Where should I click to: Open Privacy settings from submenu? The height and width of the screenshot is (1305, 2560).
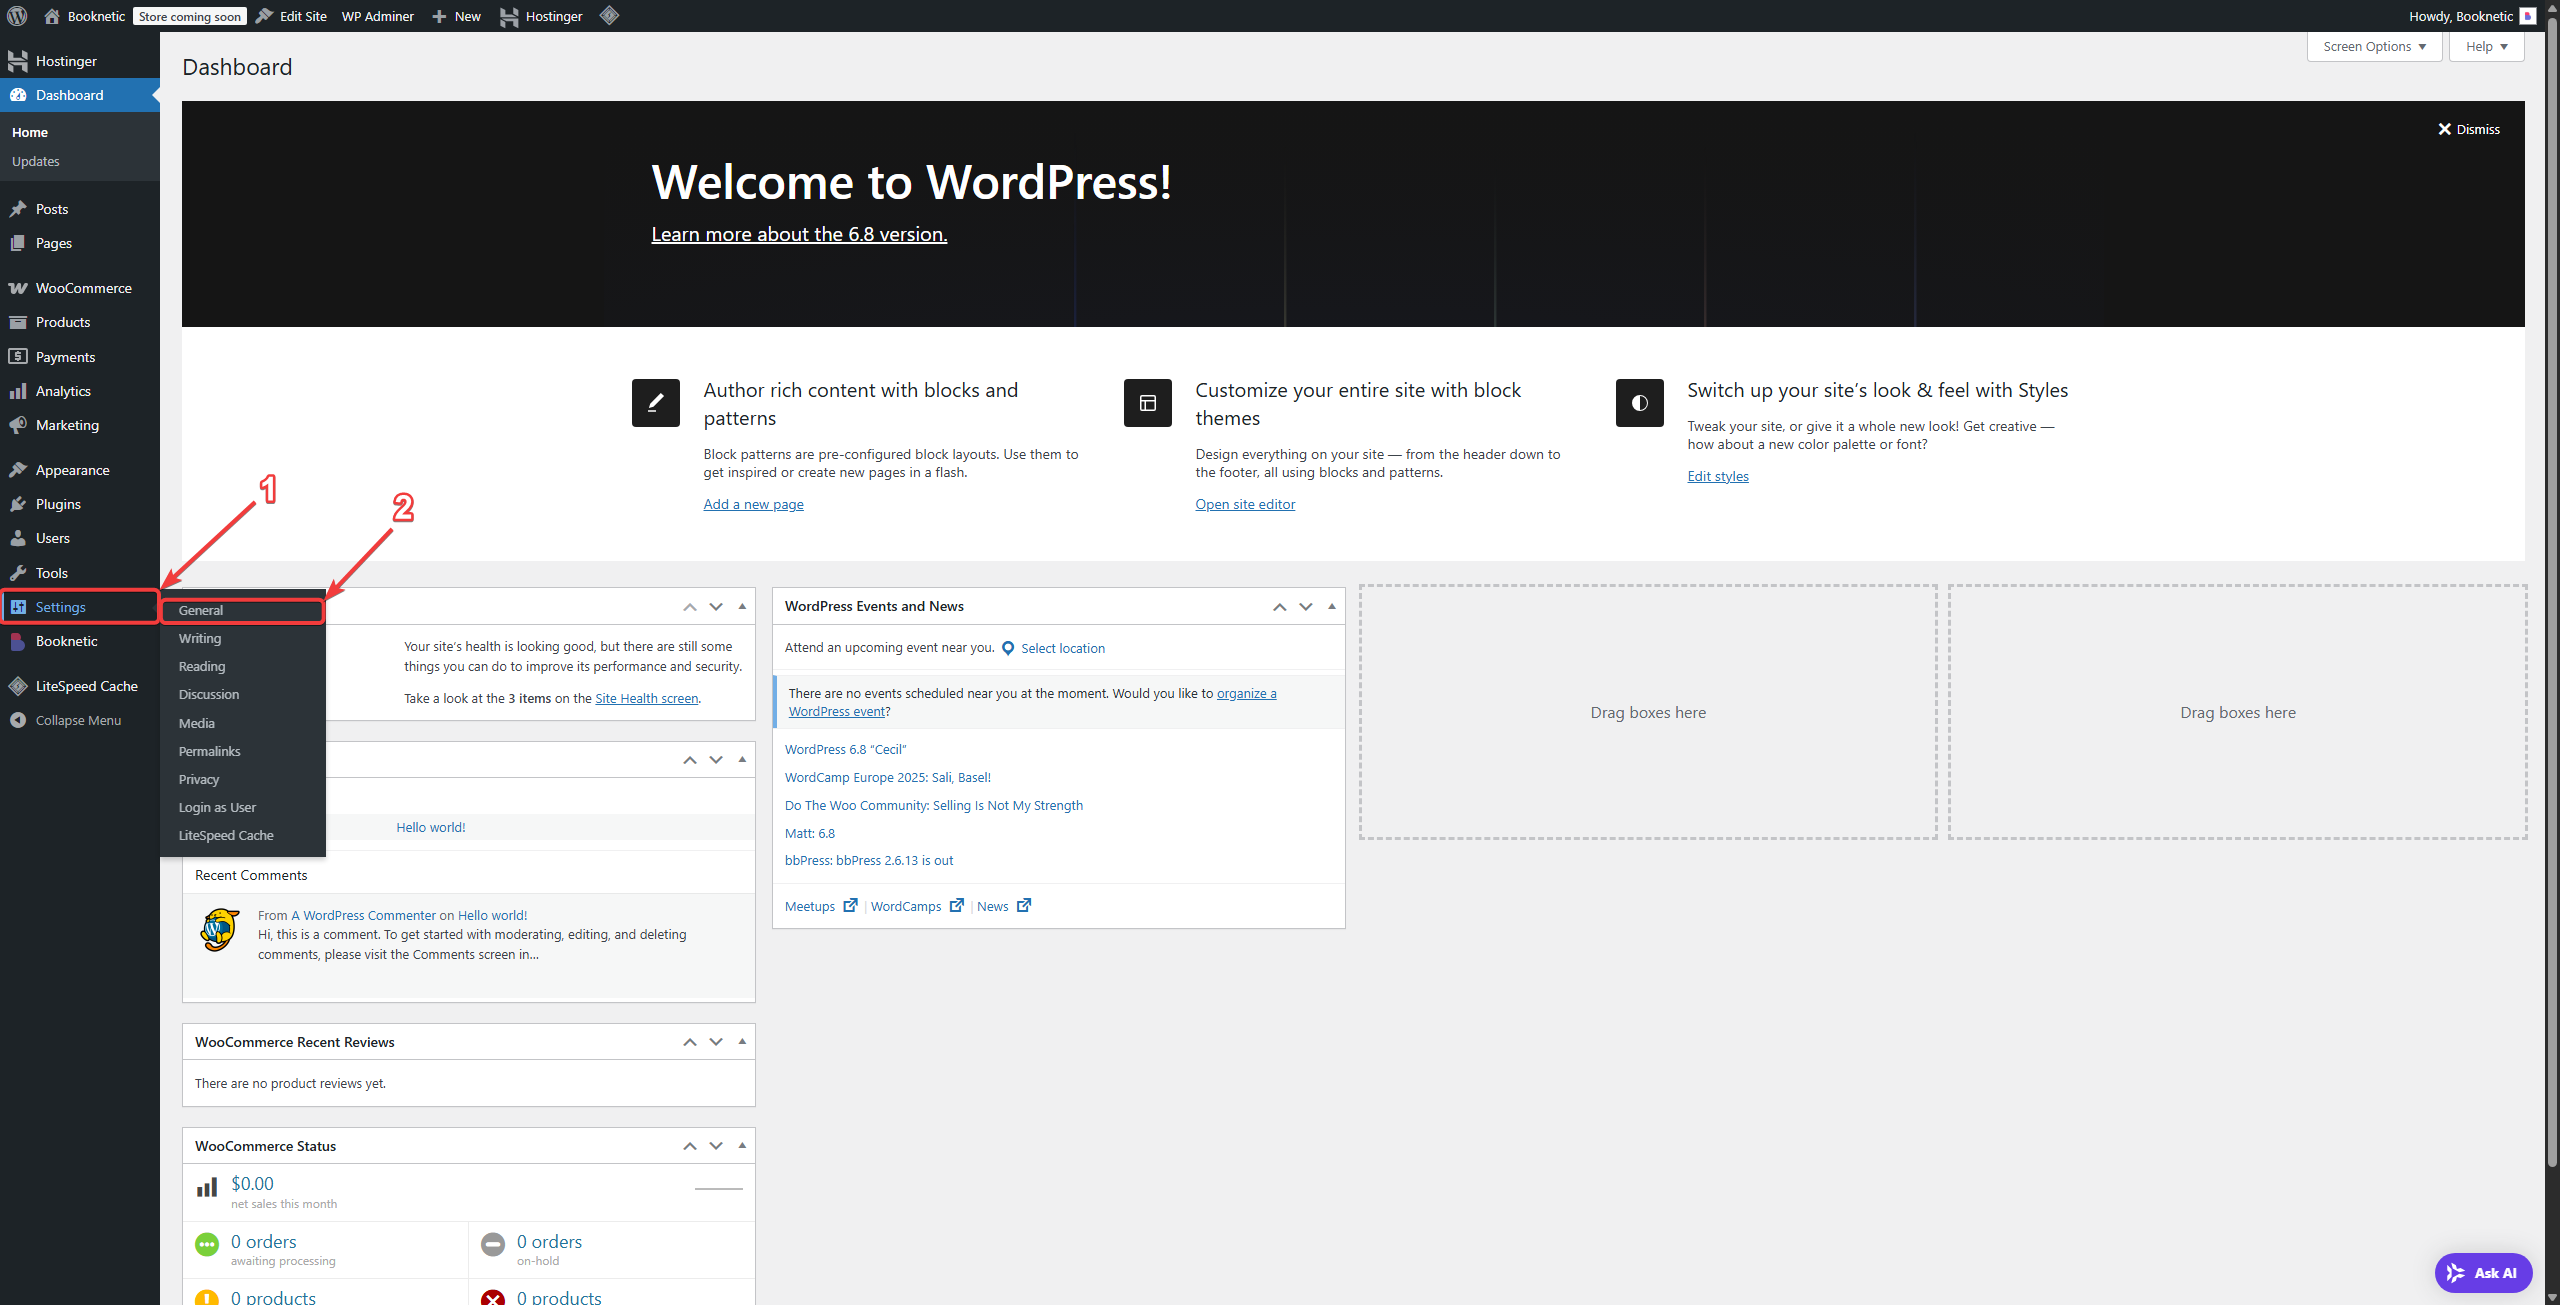point(242,779)
